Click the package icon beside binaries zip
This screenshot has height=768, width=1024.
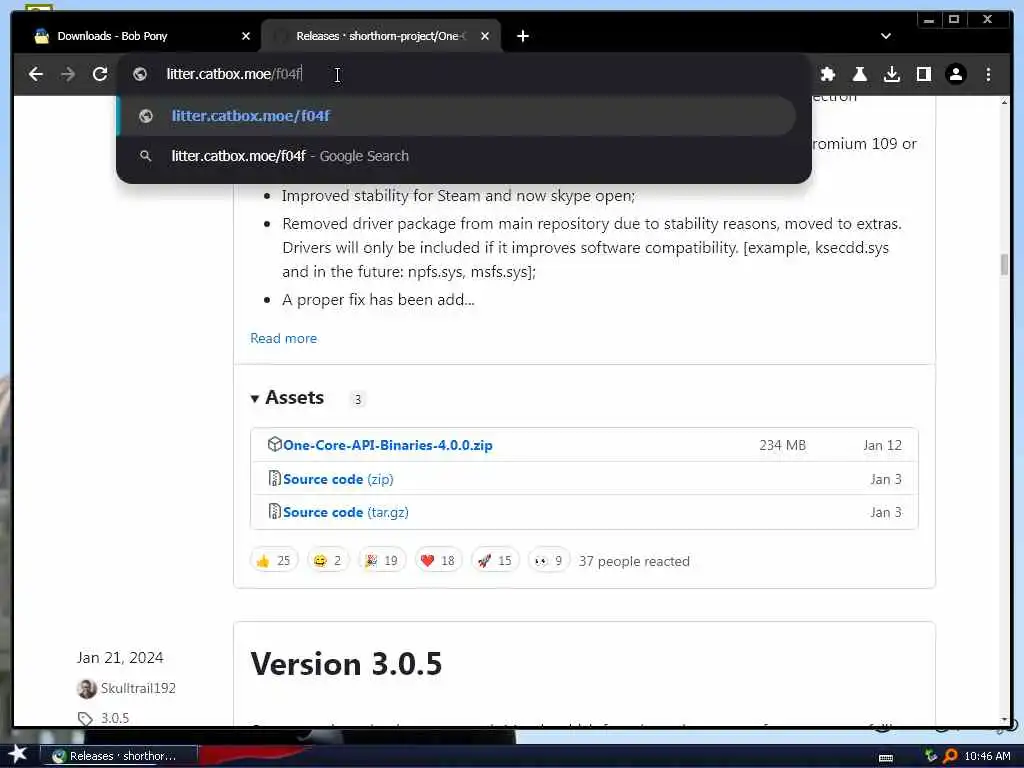[x=275, y=444]
